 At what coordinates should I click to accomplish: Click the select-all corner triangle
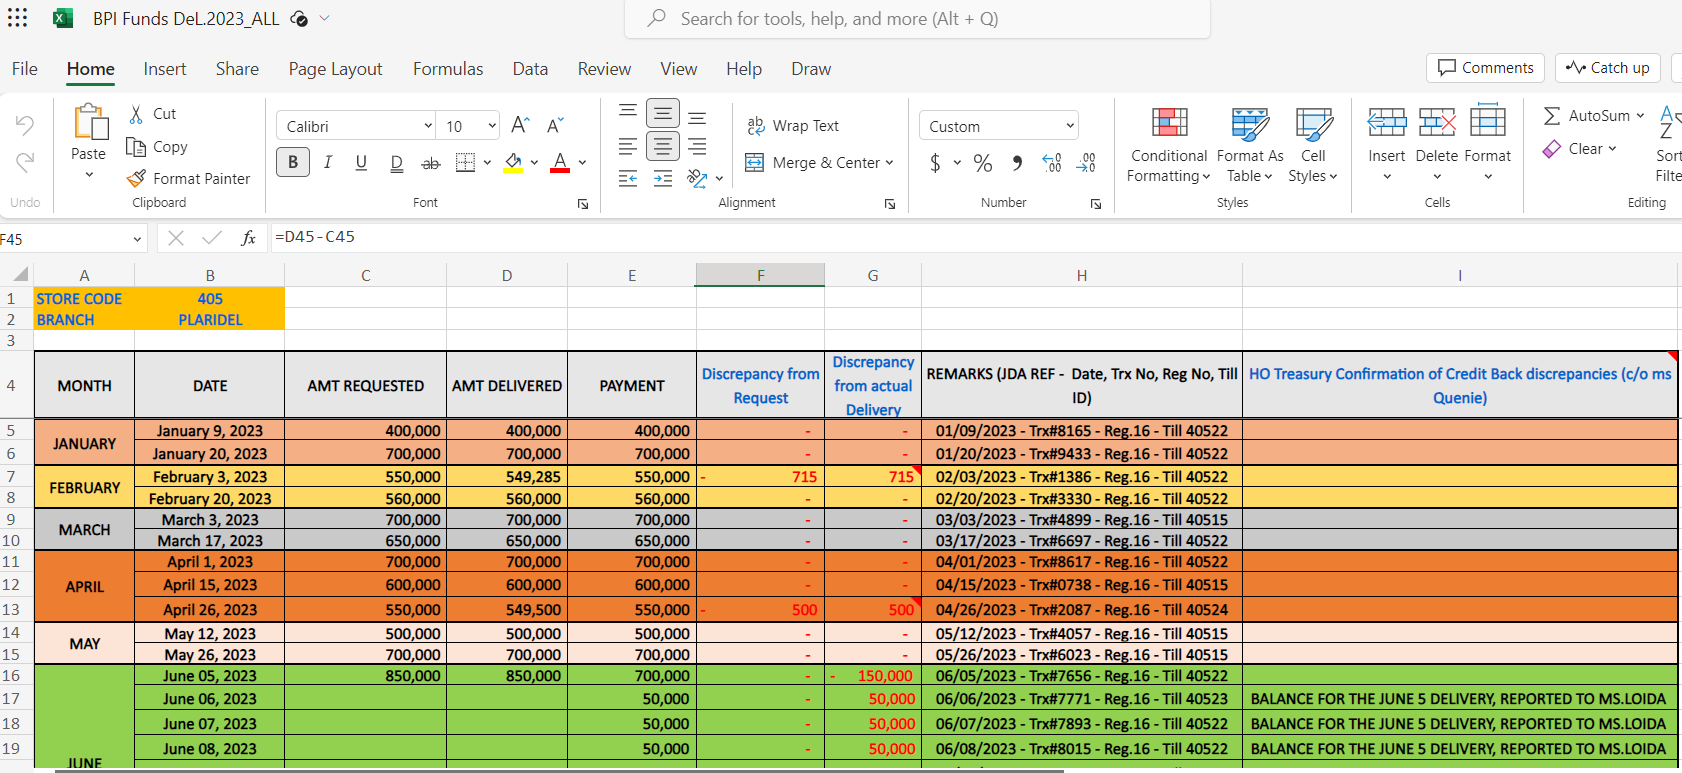pyautogui.click(x=19, y=275)
